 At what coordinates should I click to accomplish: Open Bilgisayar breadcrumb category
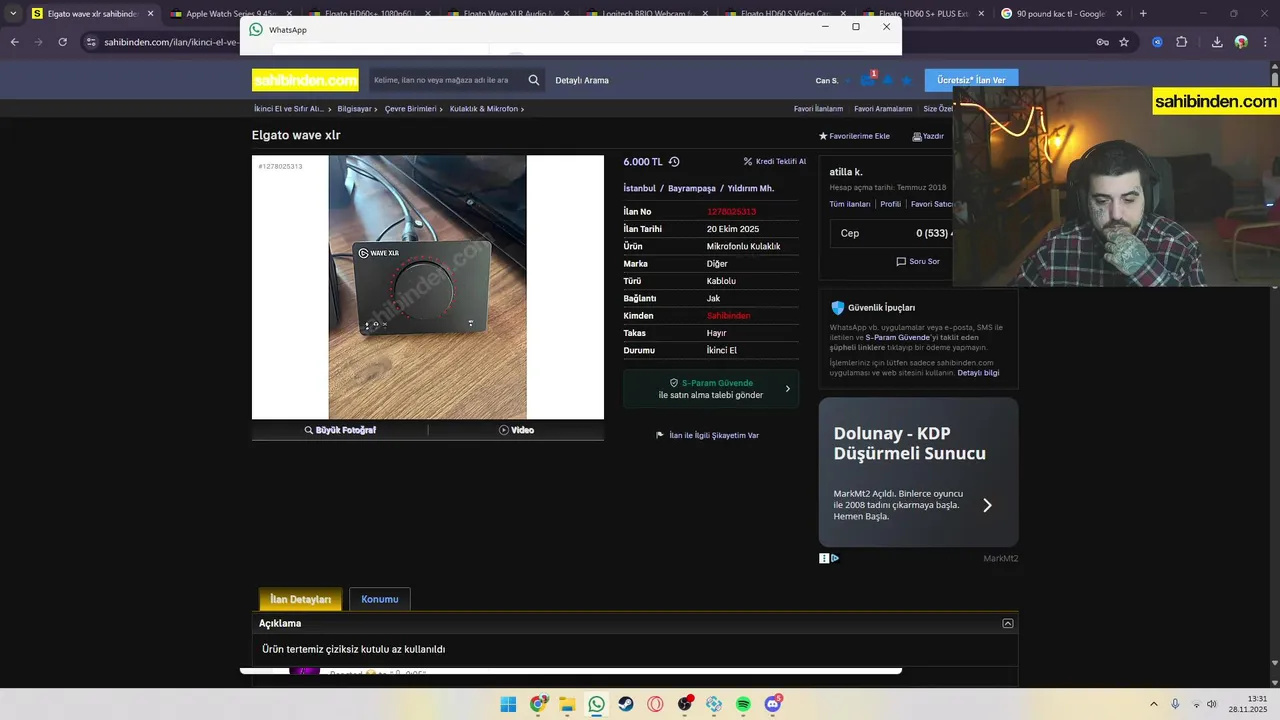click(354, 108)
